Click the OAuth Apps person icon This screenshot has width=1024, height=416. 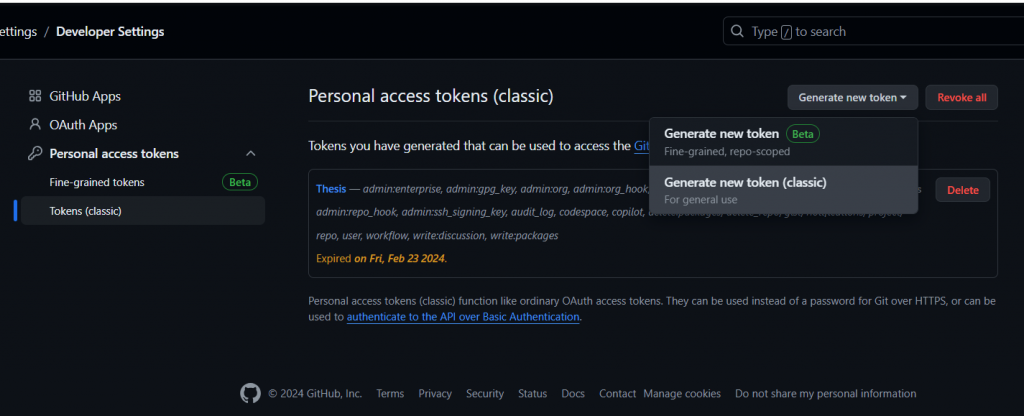[35, 125]
